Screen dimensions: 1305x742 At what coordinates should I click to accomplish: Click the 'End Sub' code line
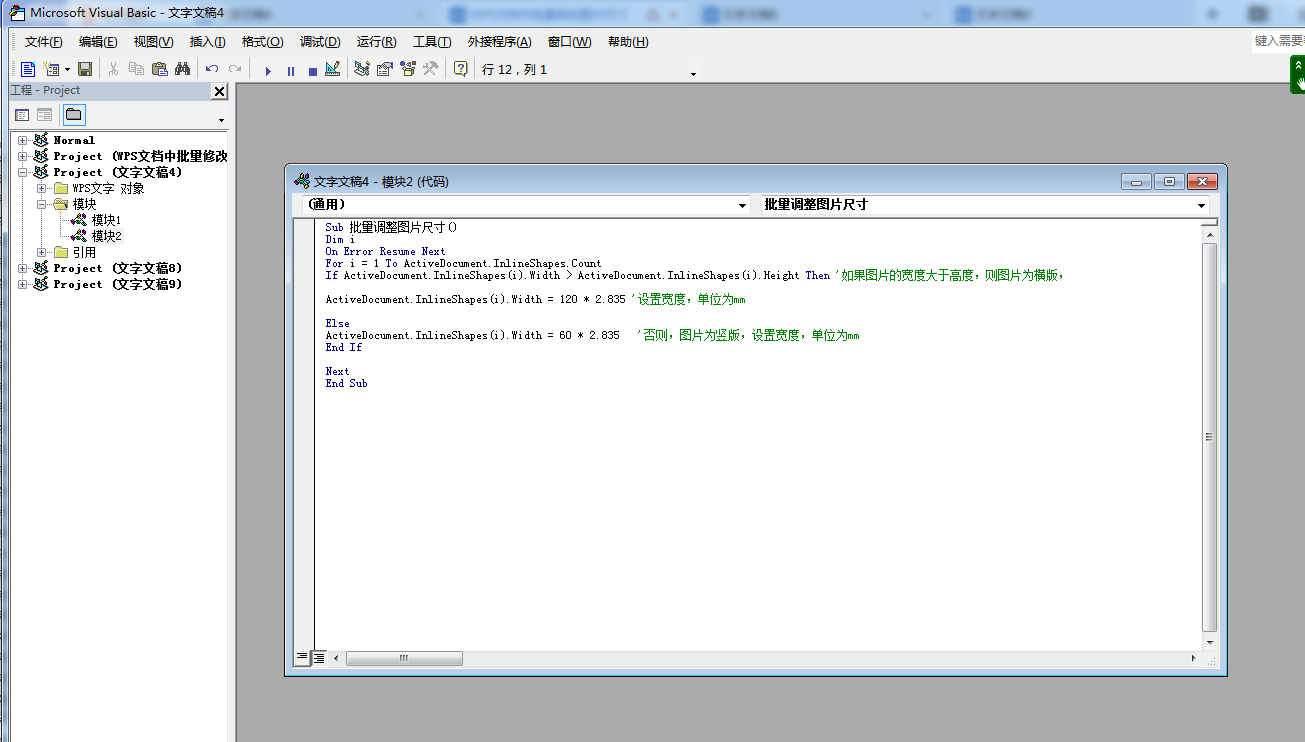[346, 383]
